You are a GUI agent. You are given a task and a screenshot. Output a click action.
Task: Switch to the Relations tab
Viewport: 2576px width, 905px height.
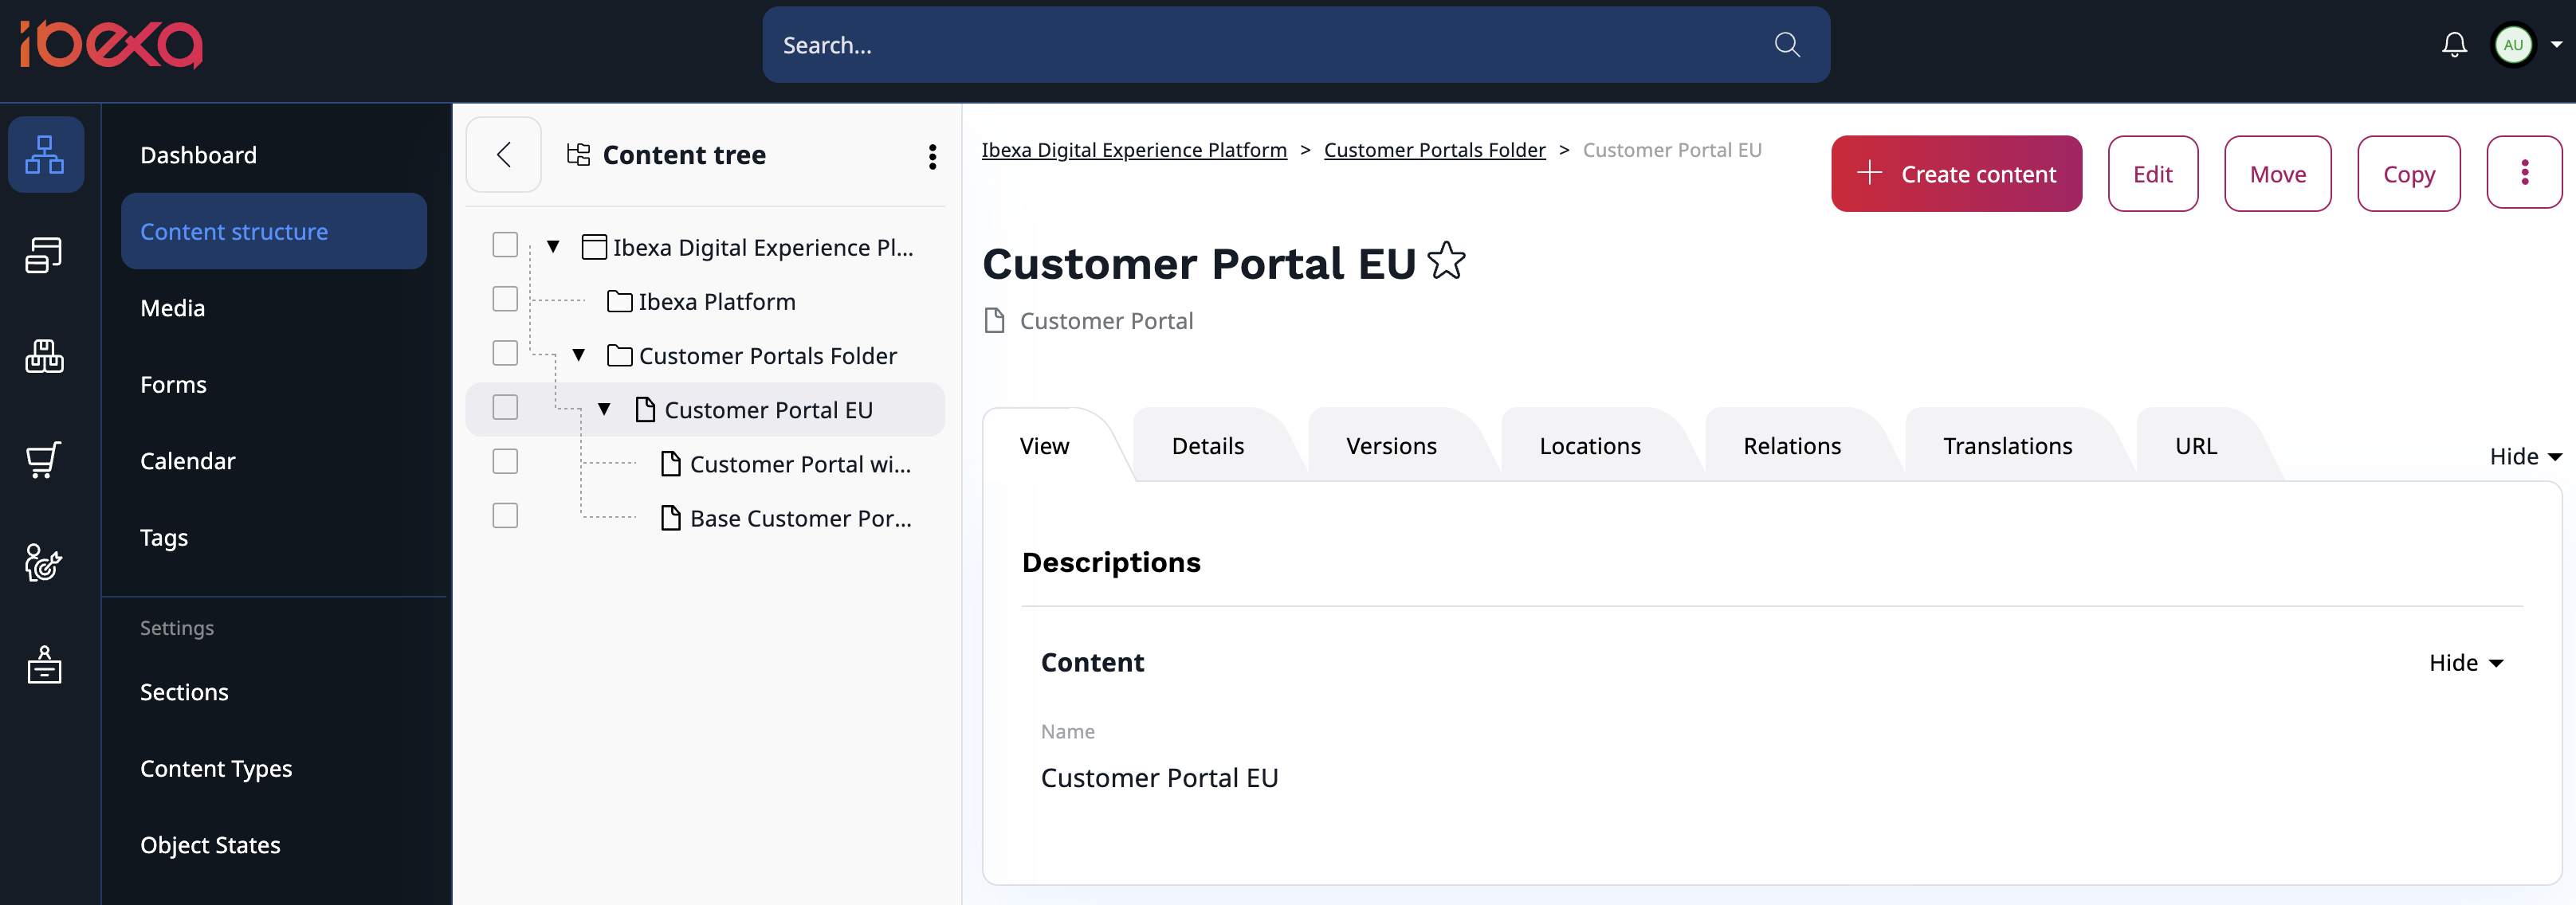point(1789,444)
